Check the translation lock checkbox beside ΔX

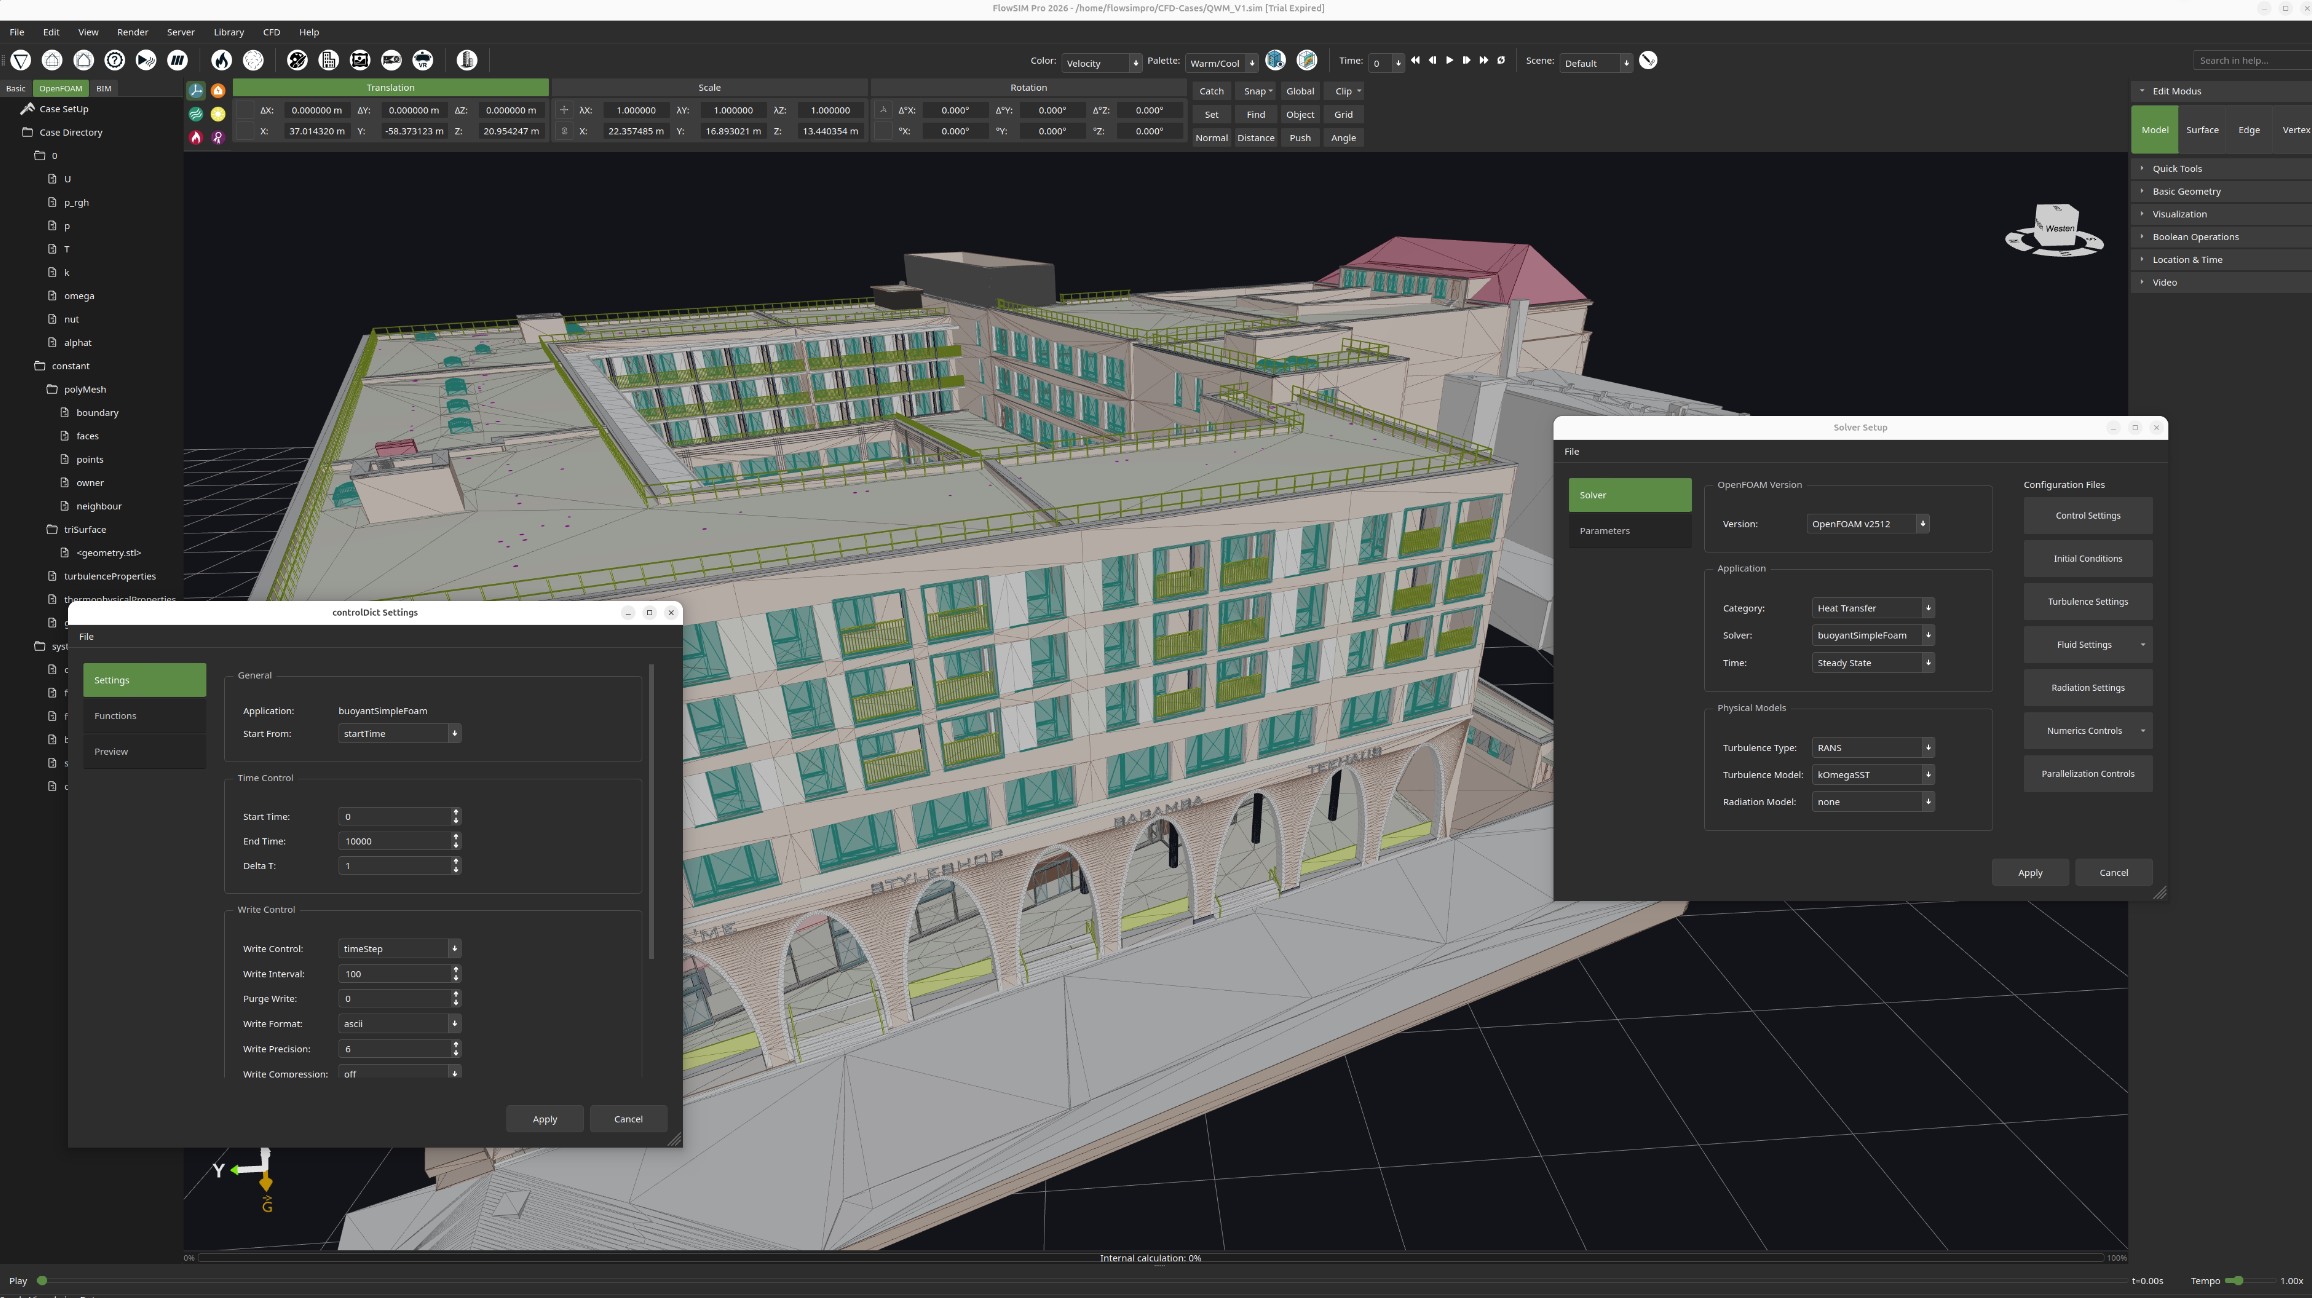tap(246, 111)
